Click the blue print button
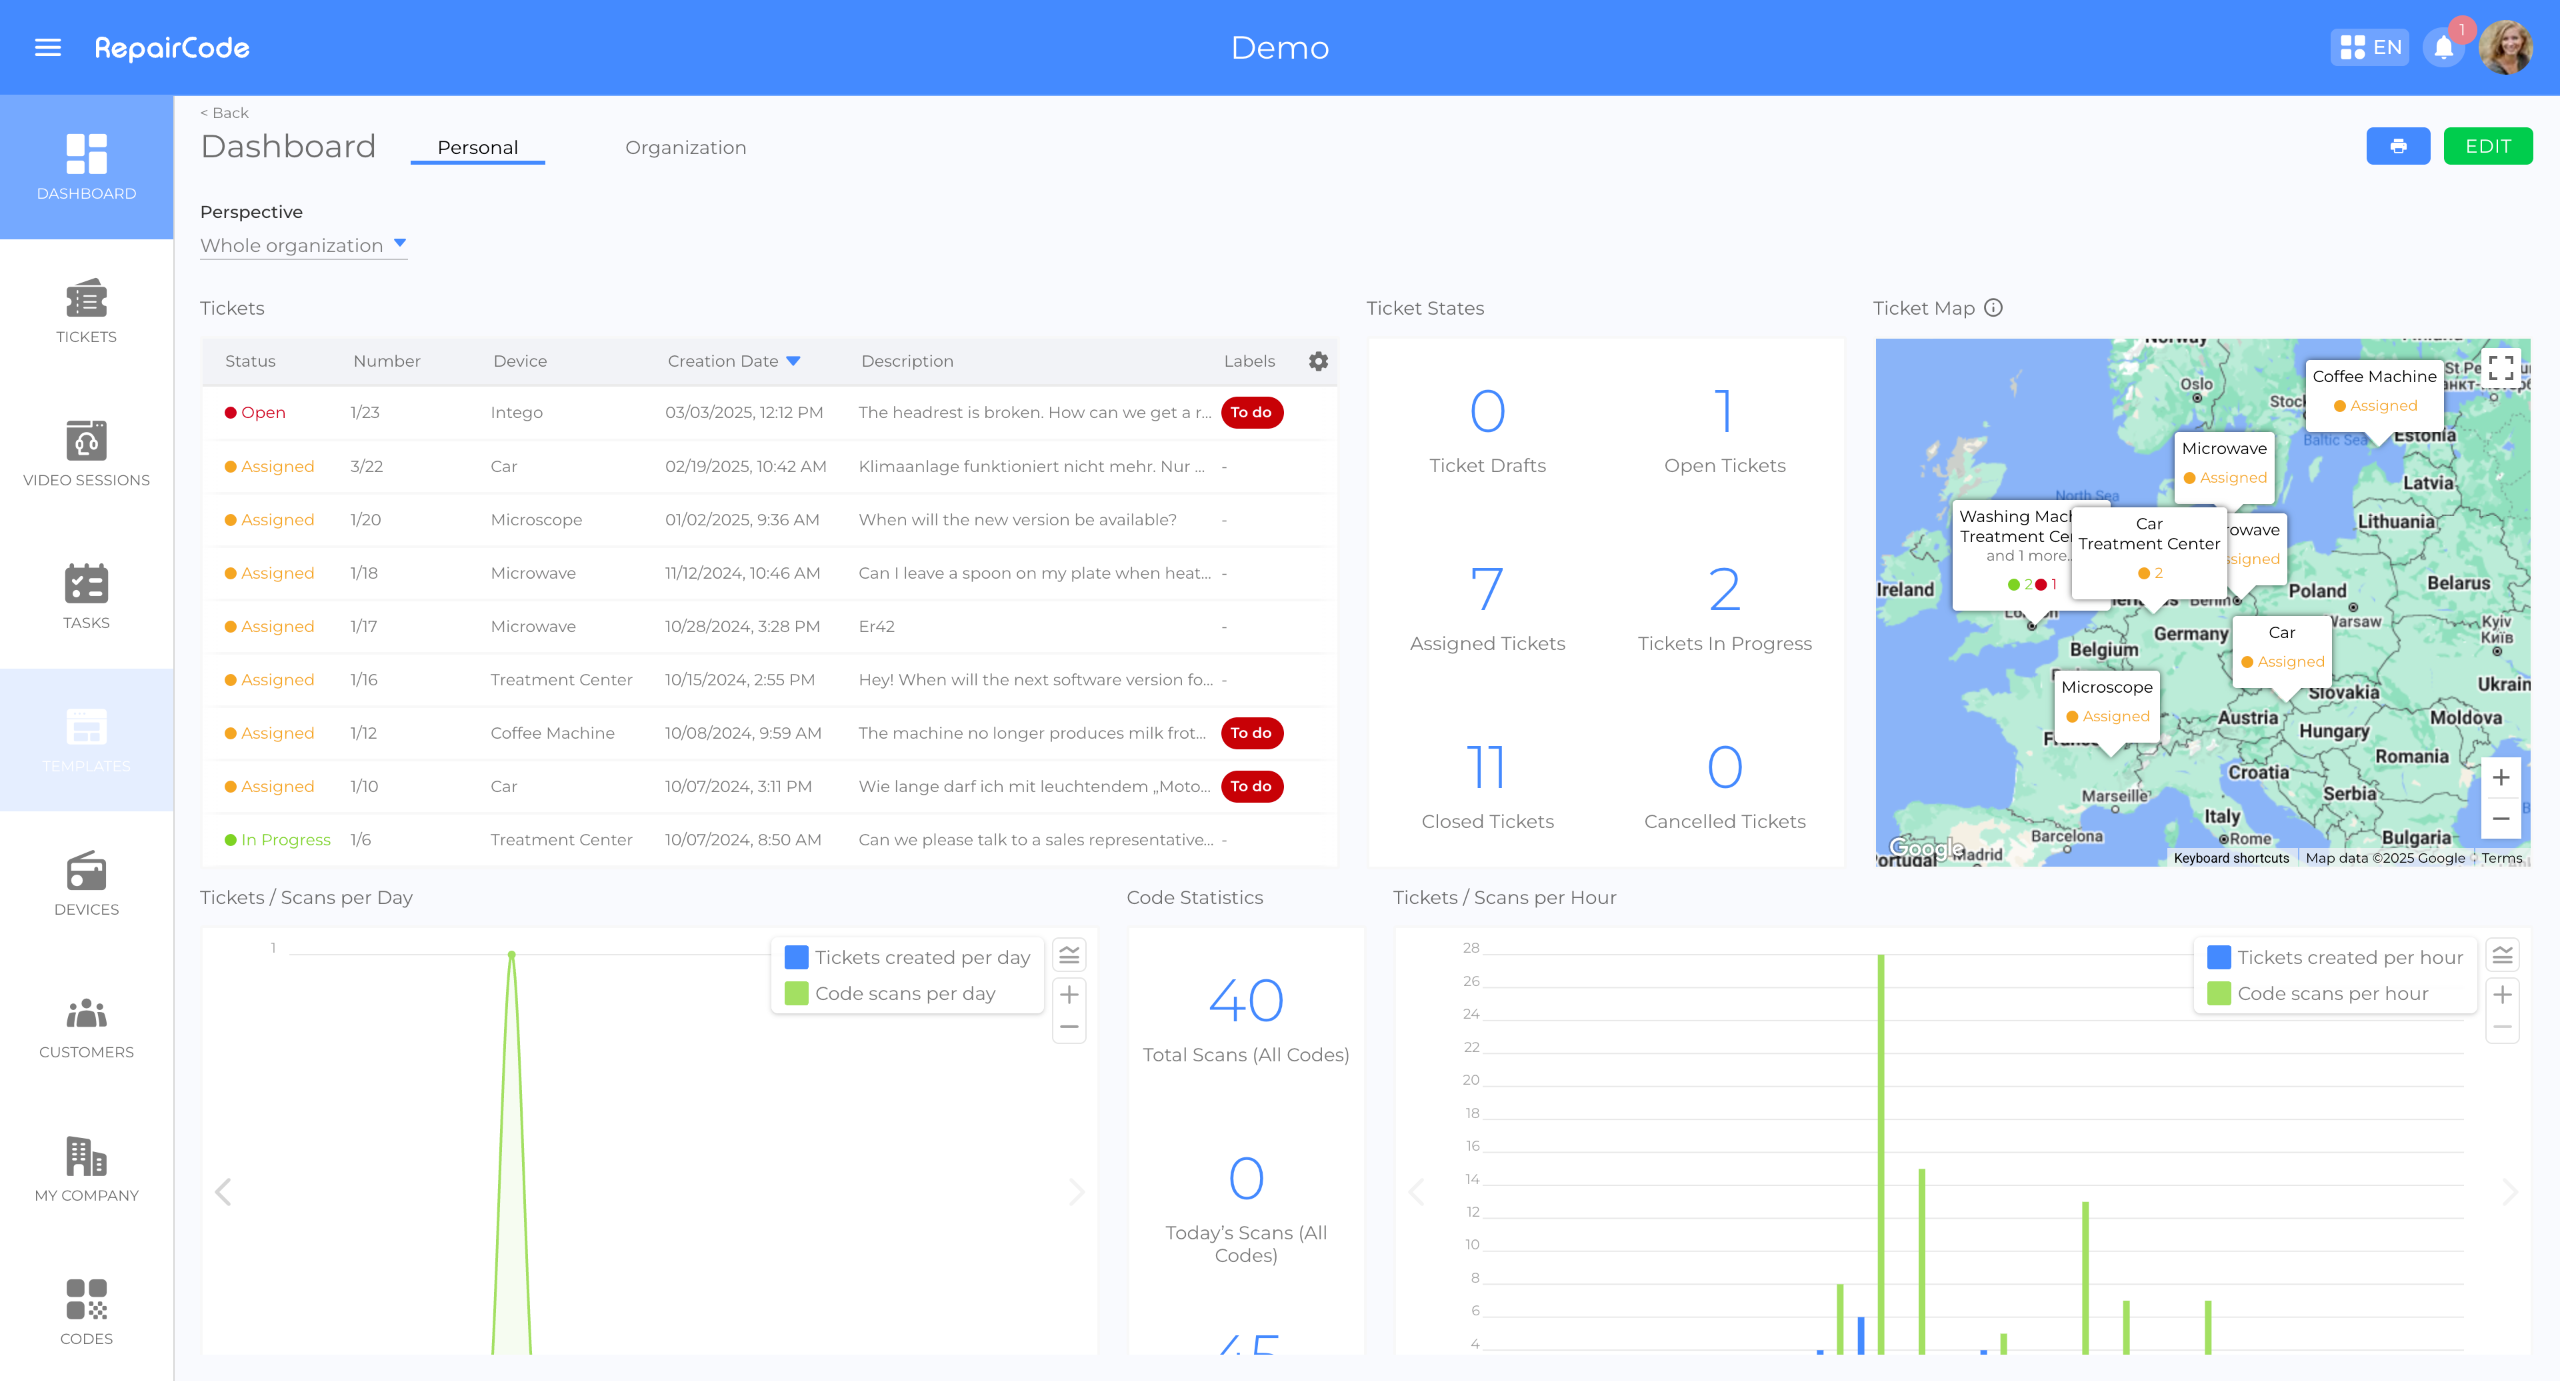 point(2398,146)
